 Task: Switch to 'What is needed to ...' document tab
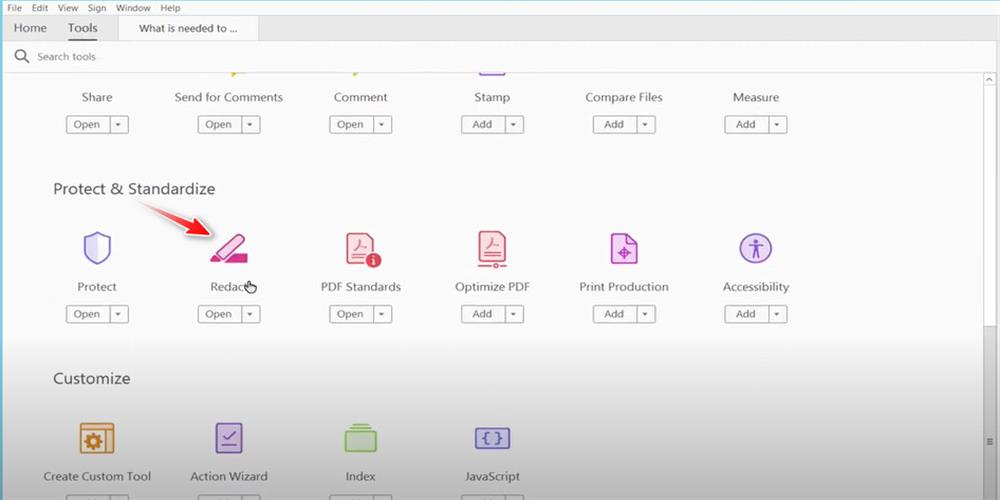coord(188,28)
